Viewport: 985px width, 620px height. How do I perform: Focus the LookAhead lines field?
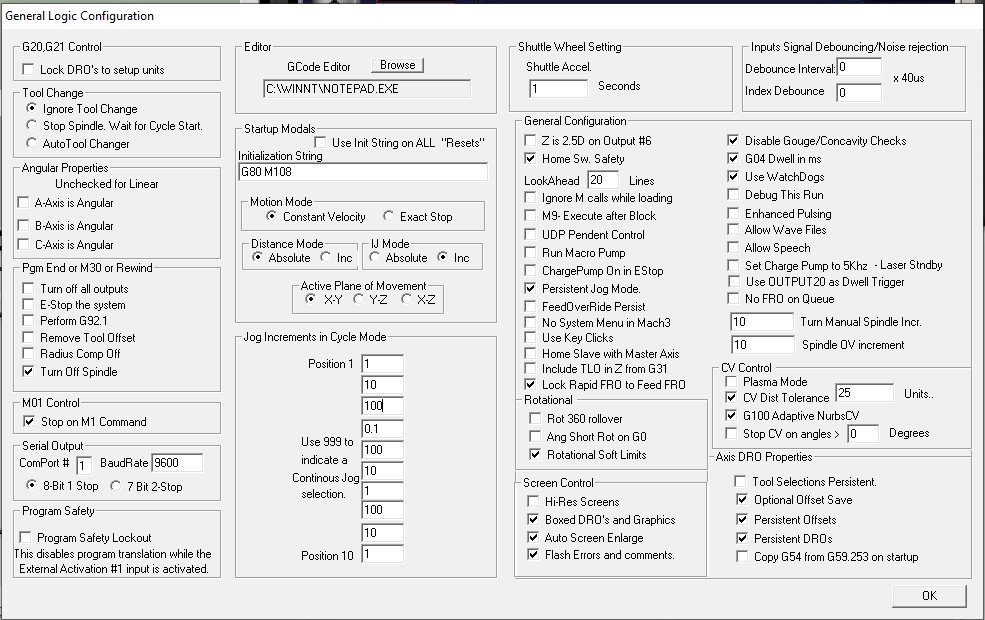point(603,180)
